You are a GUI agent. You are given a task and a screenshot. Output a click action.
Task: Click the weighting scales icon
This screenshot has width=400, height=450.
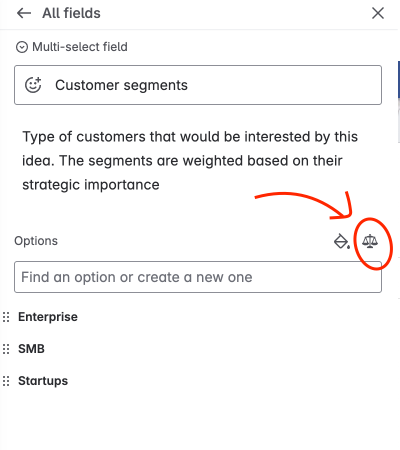point(370,241)
